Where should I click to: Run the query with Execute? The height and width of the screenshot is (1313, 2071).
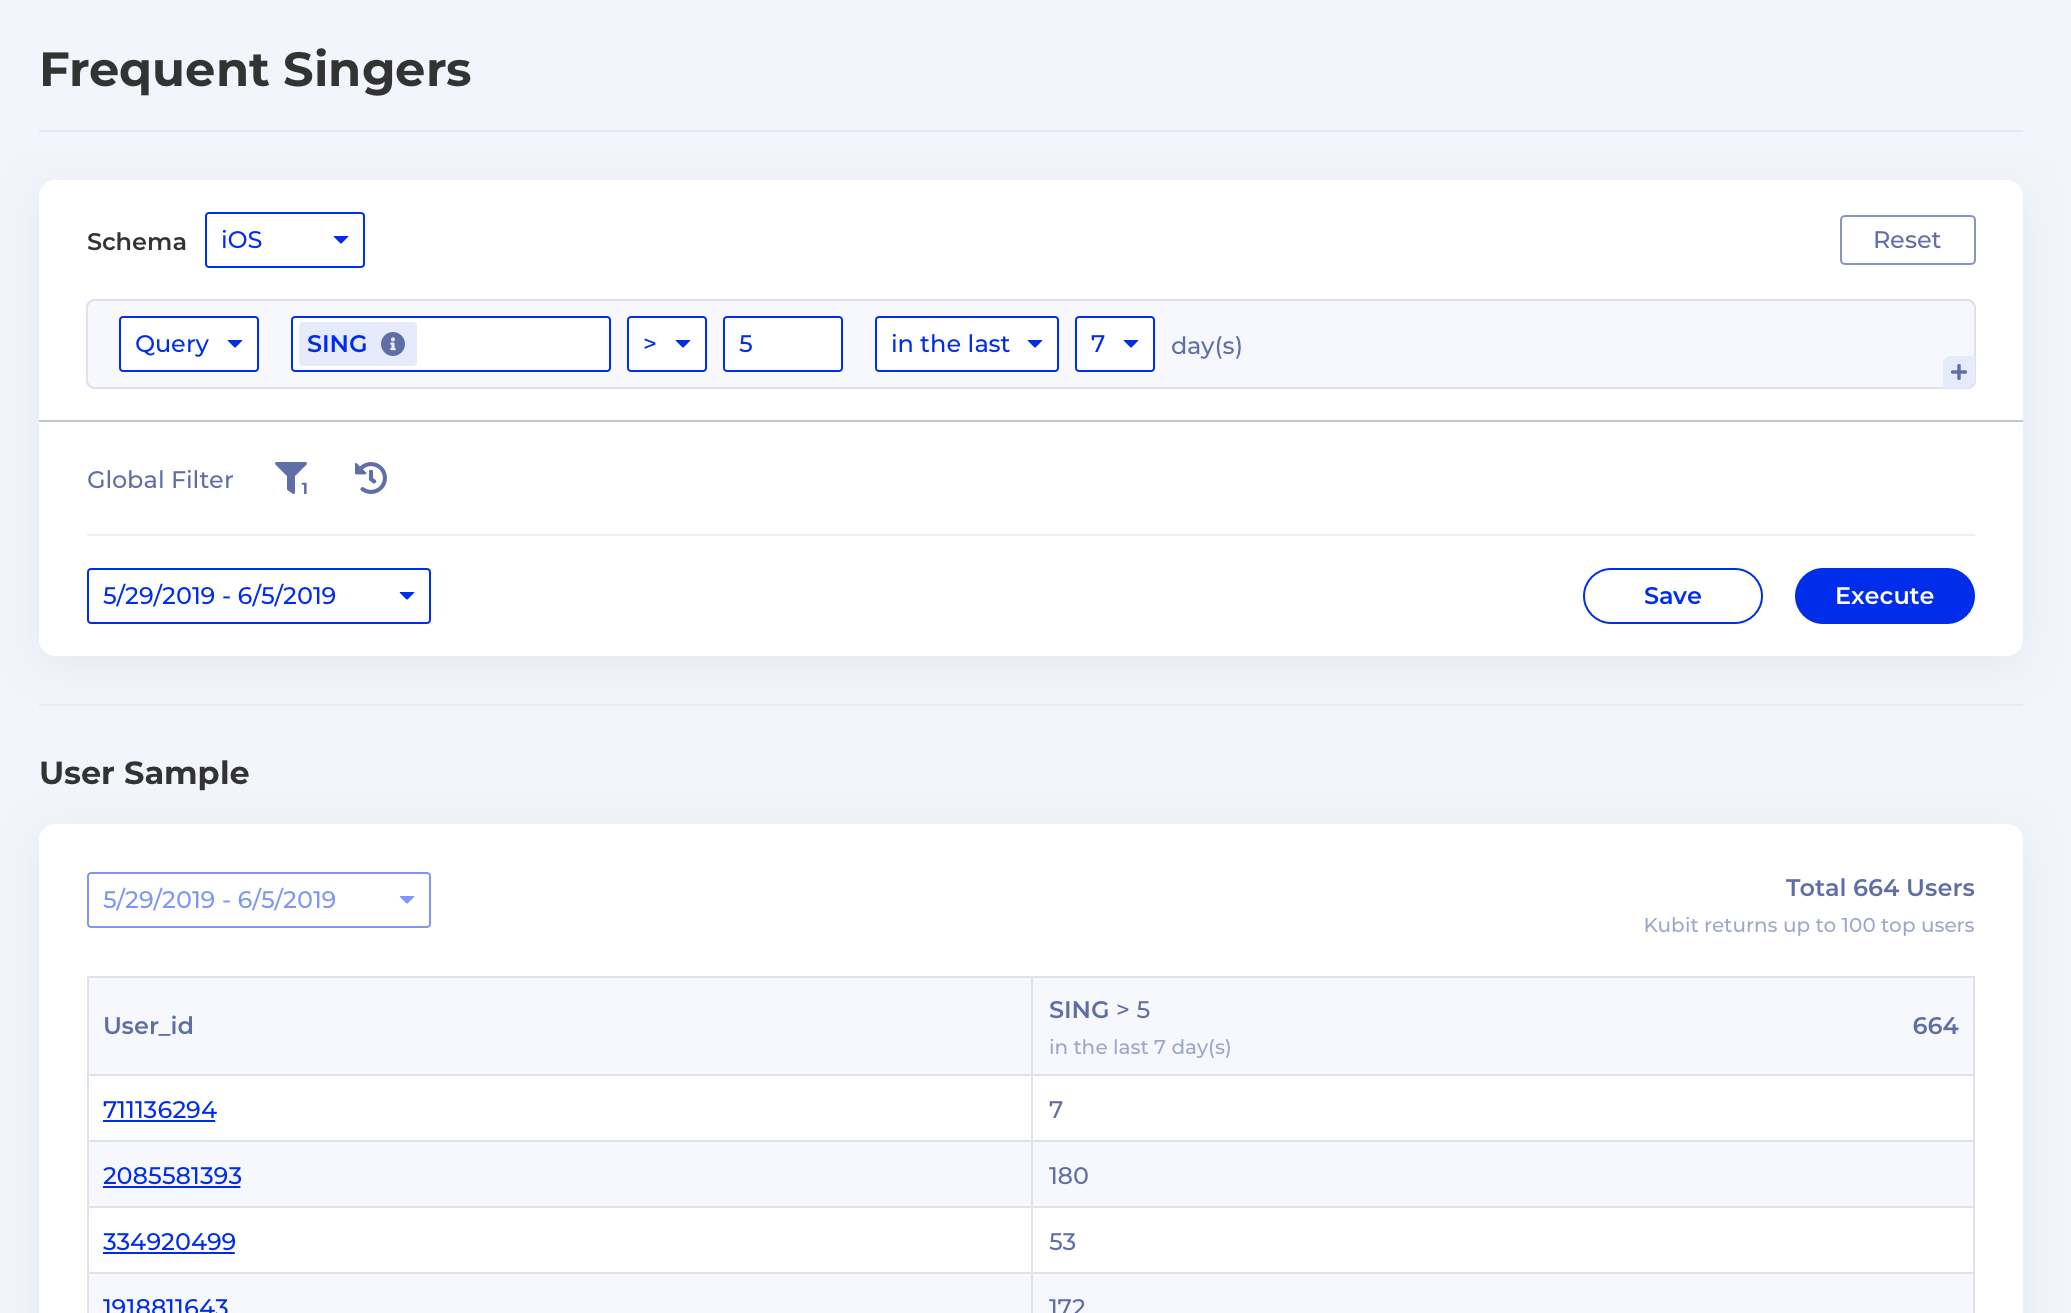(1884, 596)
